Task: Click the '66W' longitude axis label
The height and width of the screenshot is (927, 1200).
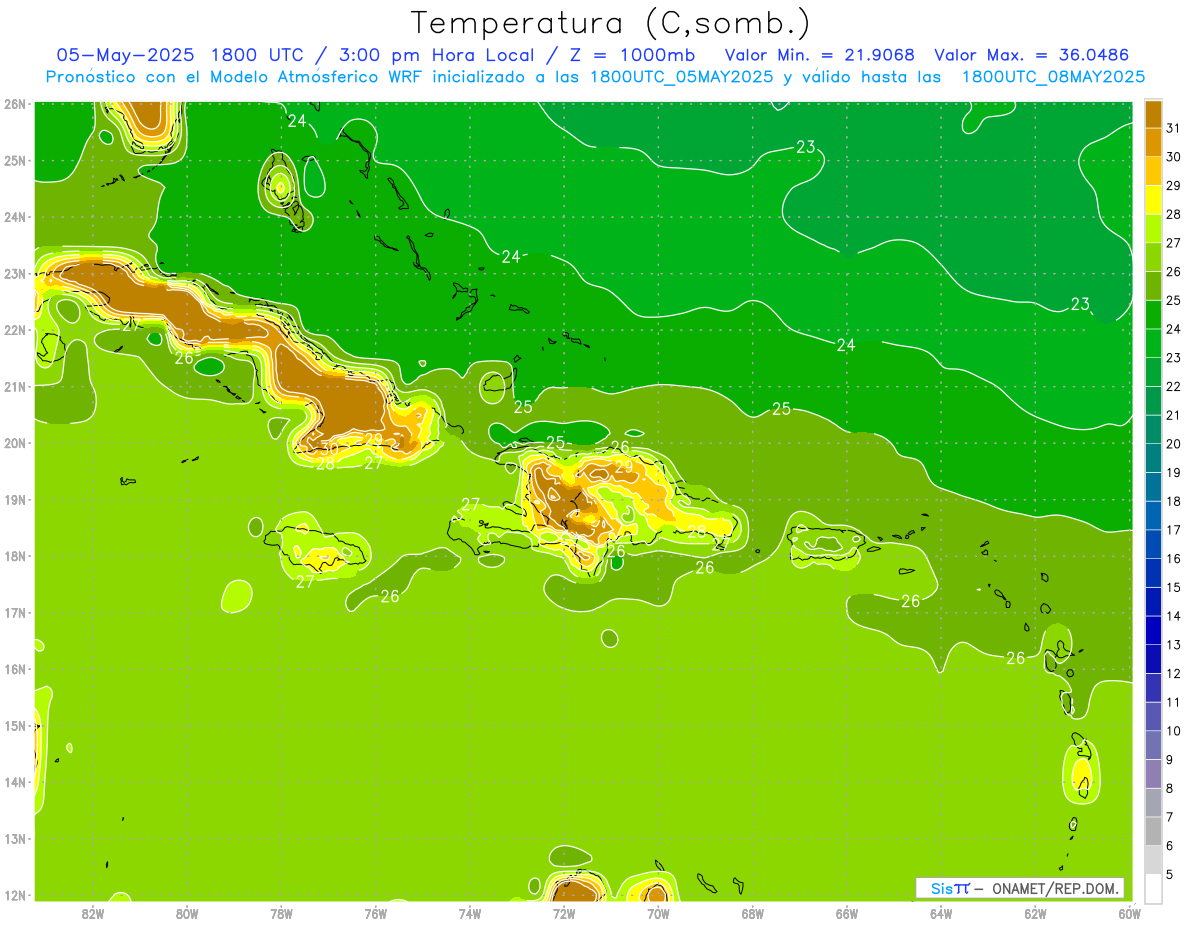Action: pos(847,913)
